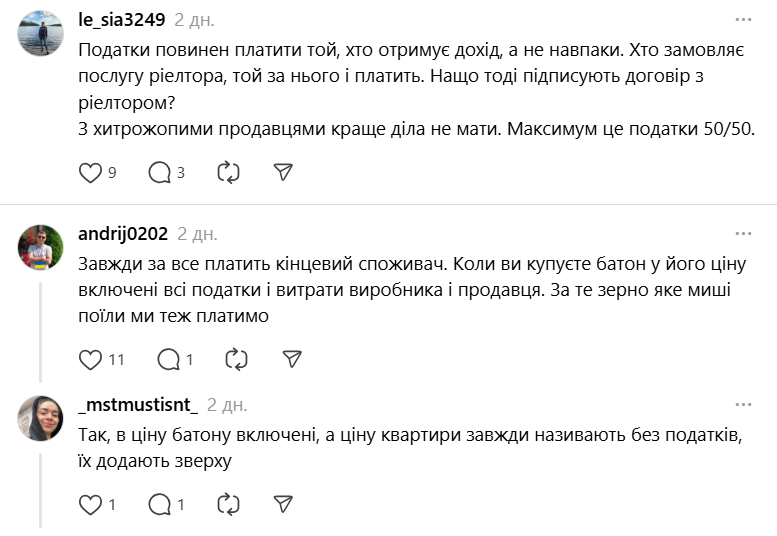Repost _mstmustisnt_'s reply
The image size is (777, 536).
pyautogui.click(x=228, y=504)
